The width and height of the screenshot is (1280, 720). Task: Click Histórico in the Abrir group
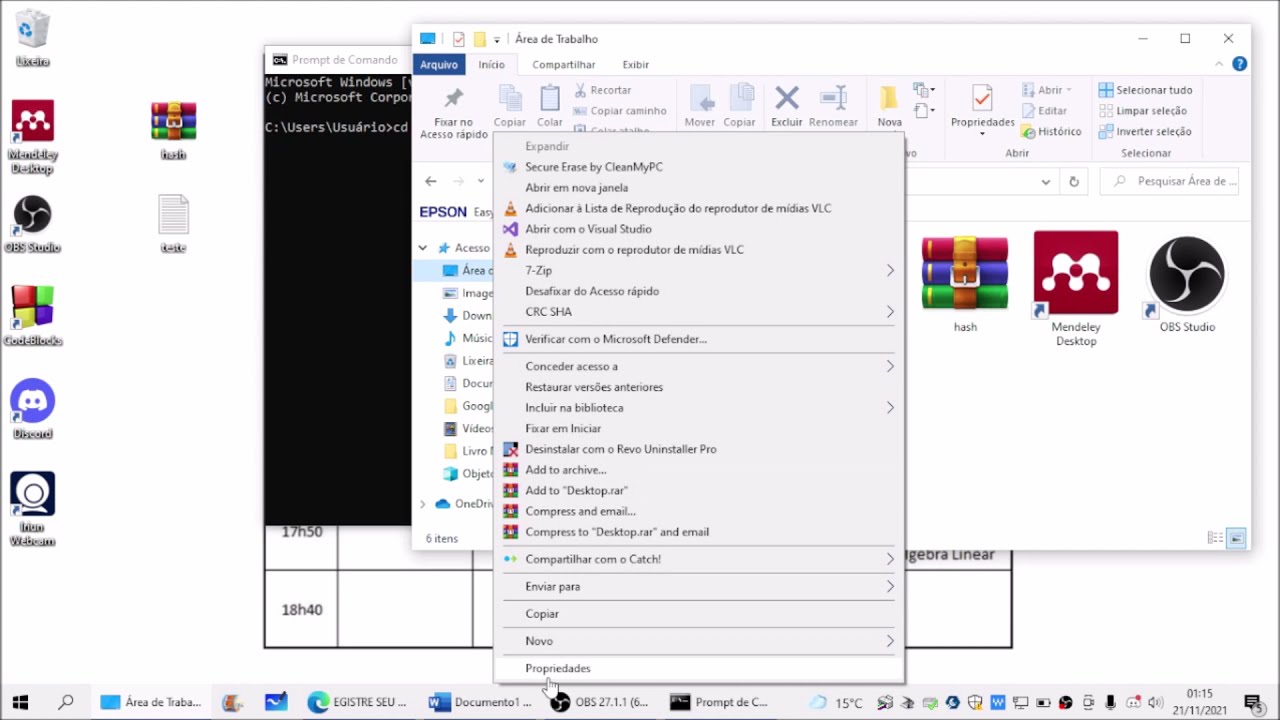tap(1051, 131)
